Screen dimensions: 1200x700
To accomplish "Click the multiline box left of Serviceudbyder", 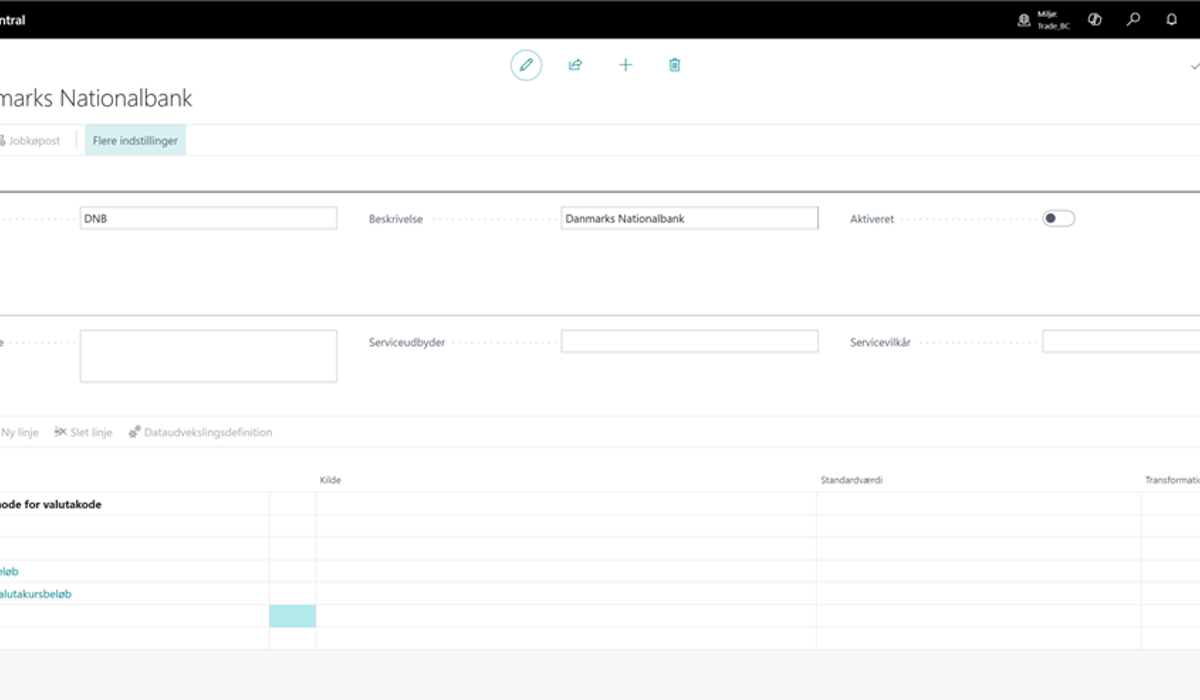I will tap(208, 356).
